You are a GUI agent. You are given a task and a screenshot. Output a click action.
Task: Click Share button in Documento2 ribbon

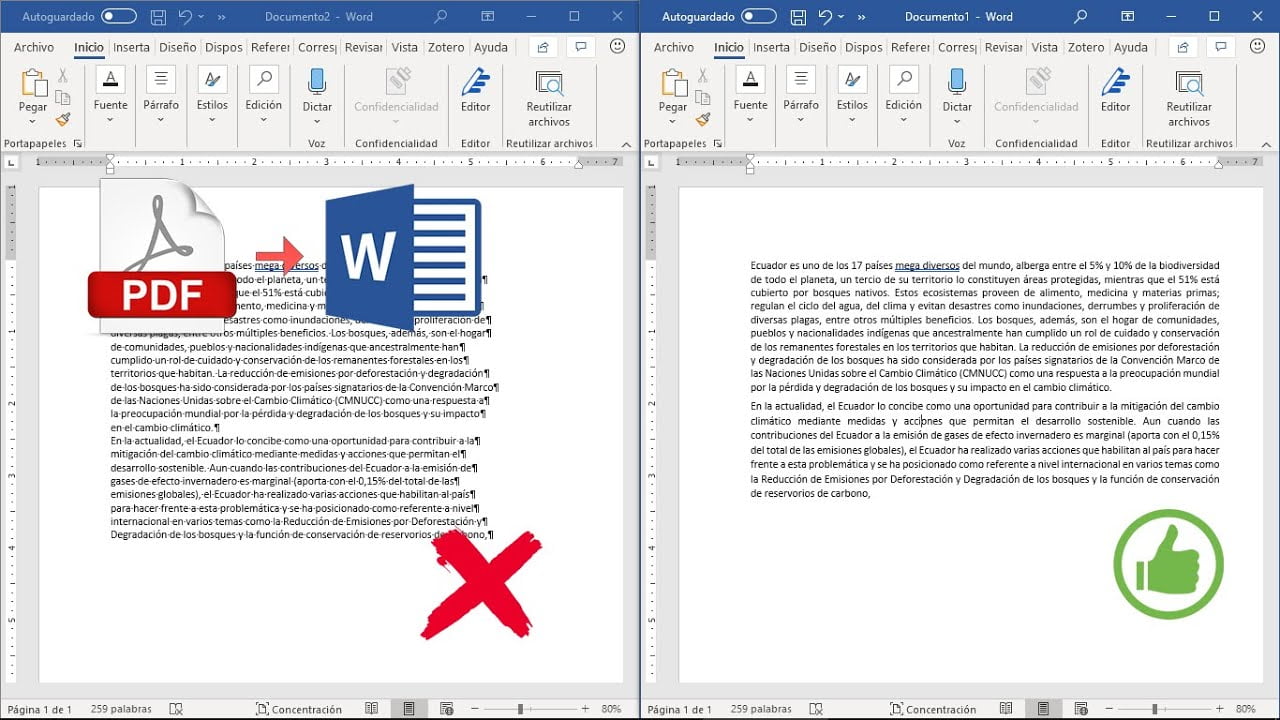543,47
